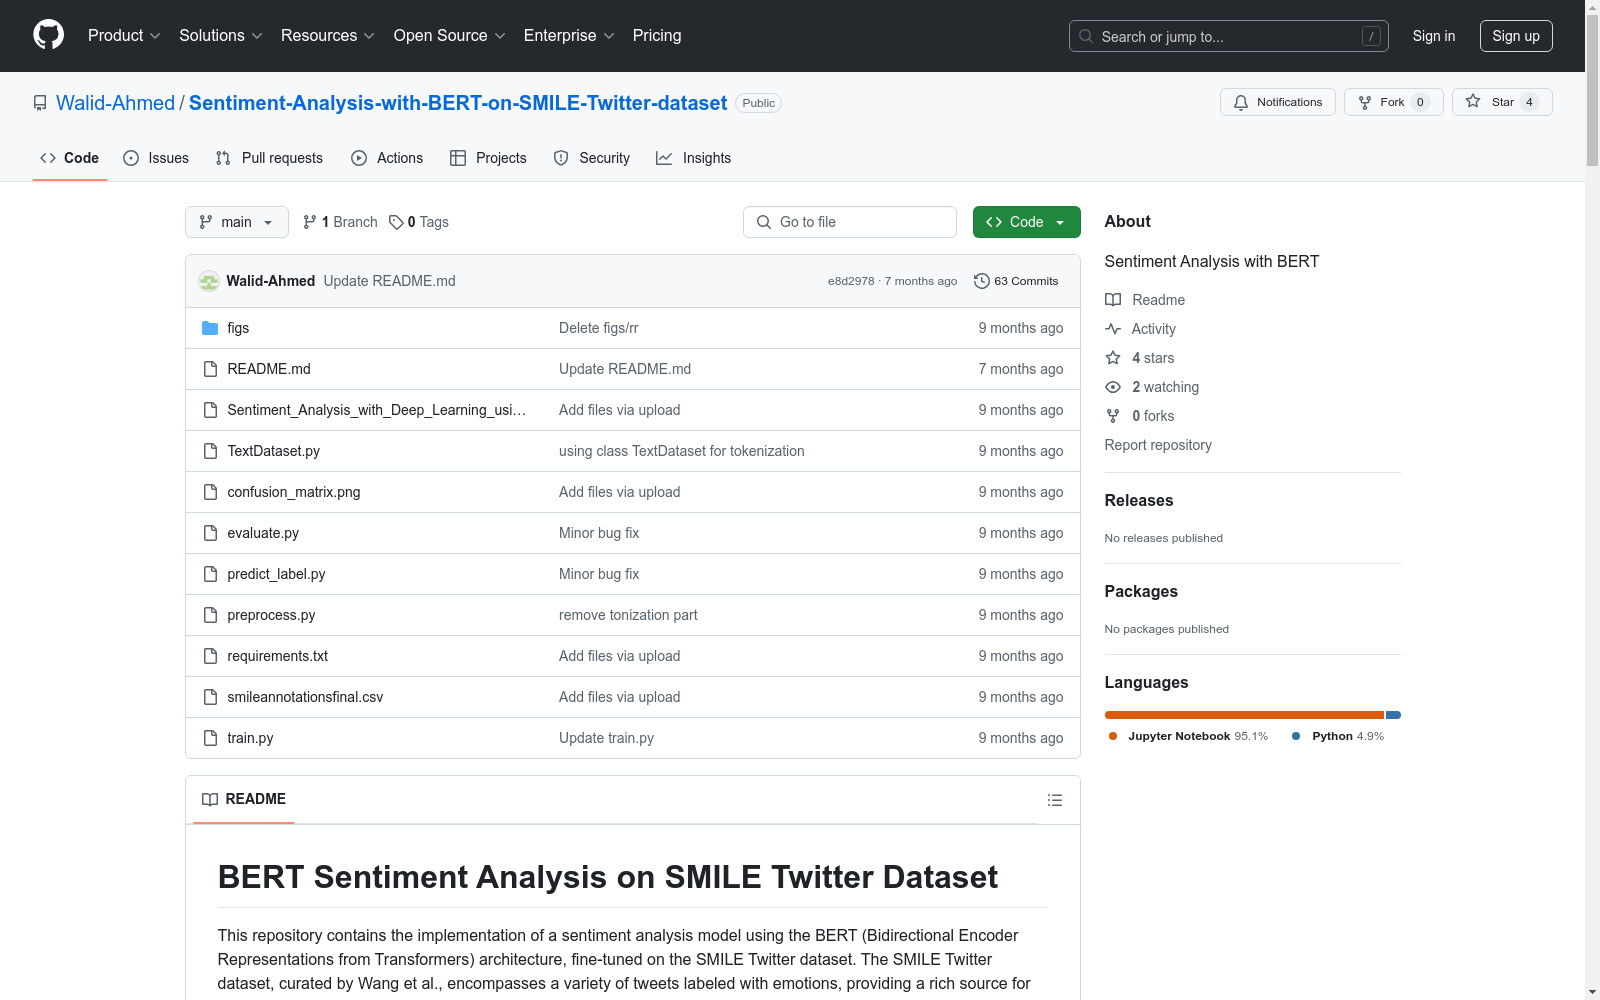1600x1000 pixels.
Task: Click the Notifications bell button
Action: tap(1277, 102)
